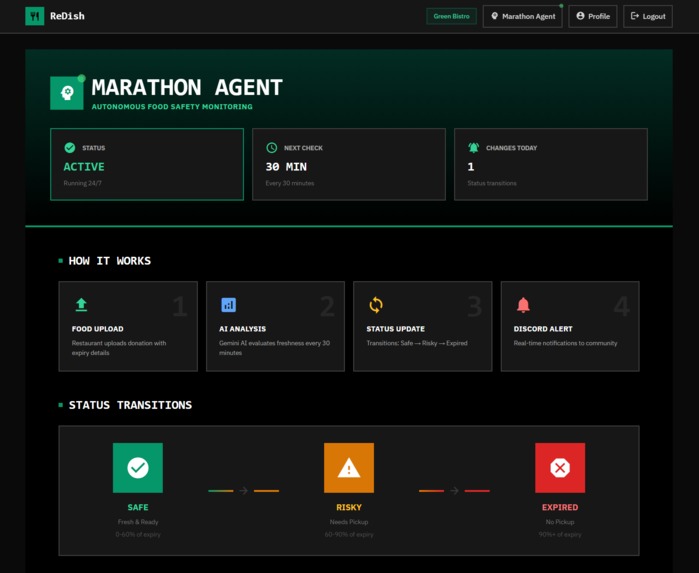This screenshot has height=573, width=699.
Task: Click Restaurant uploads donation description
Action: click(x=119, y=348)
